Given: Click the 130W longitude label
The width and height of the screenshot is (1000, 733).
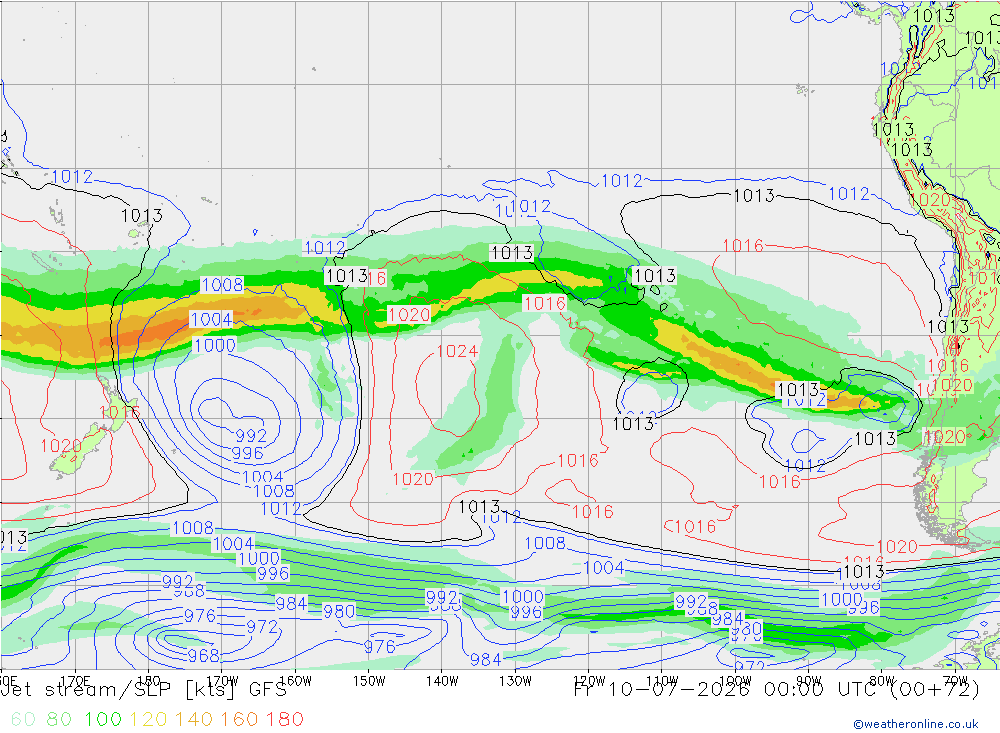Looking at the screenshot, I should coord(515,681).
